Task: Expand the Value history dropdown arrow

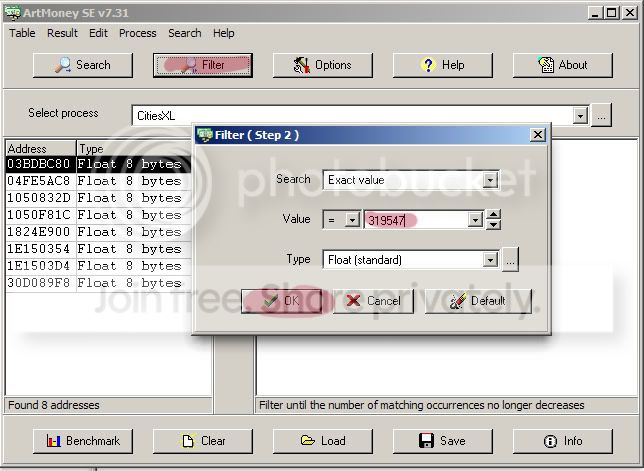Action: [x=475, y=221]
